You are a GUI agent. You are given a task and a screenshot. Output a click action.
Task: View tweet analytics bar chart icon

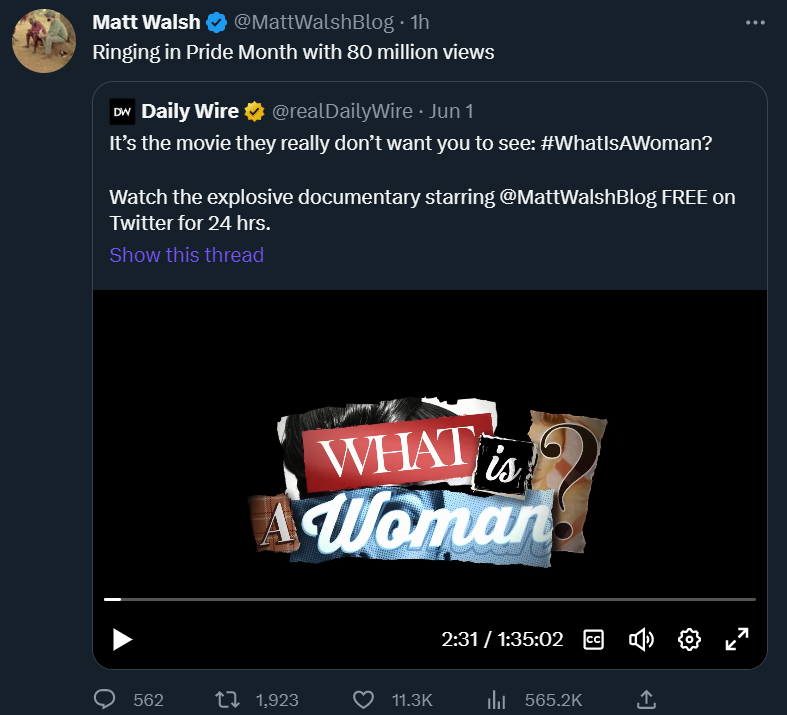point(494,699)
